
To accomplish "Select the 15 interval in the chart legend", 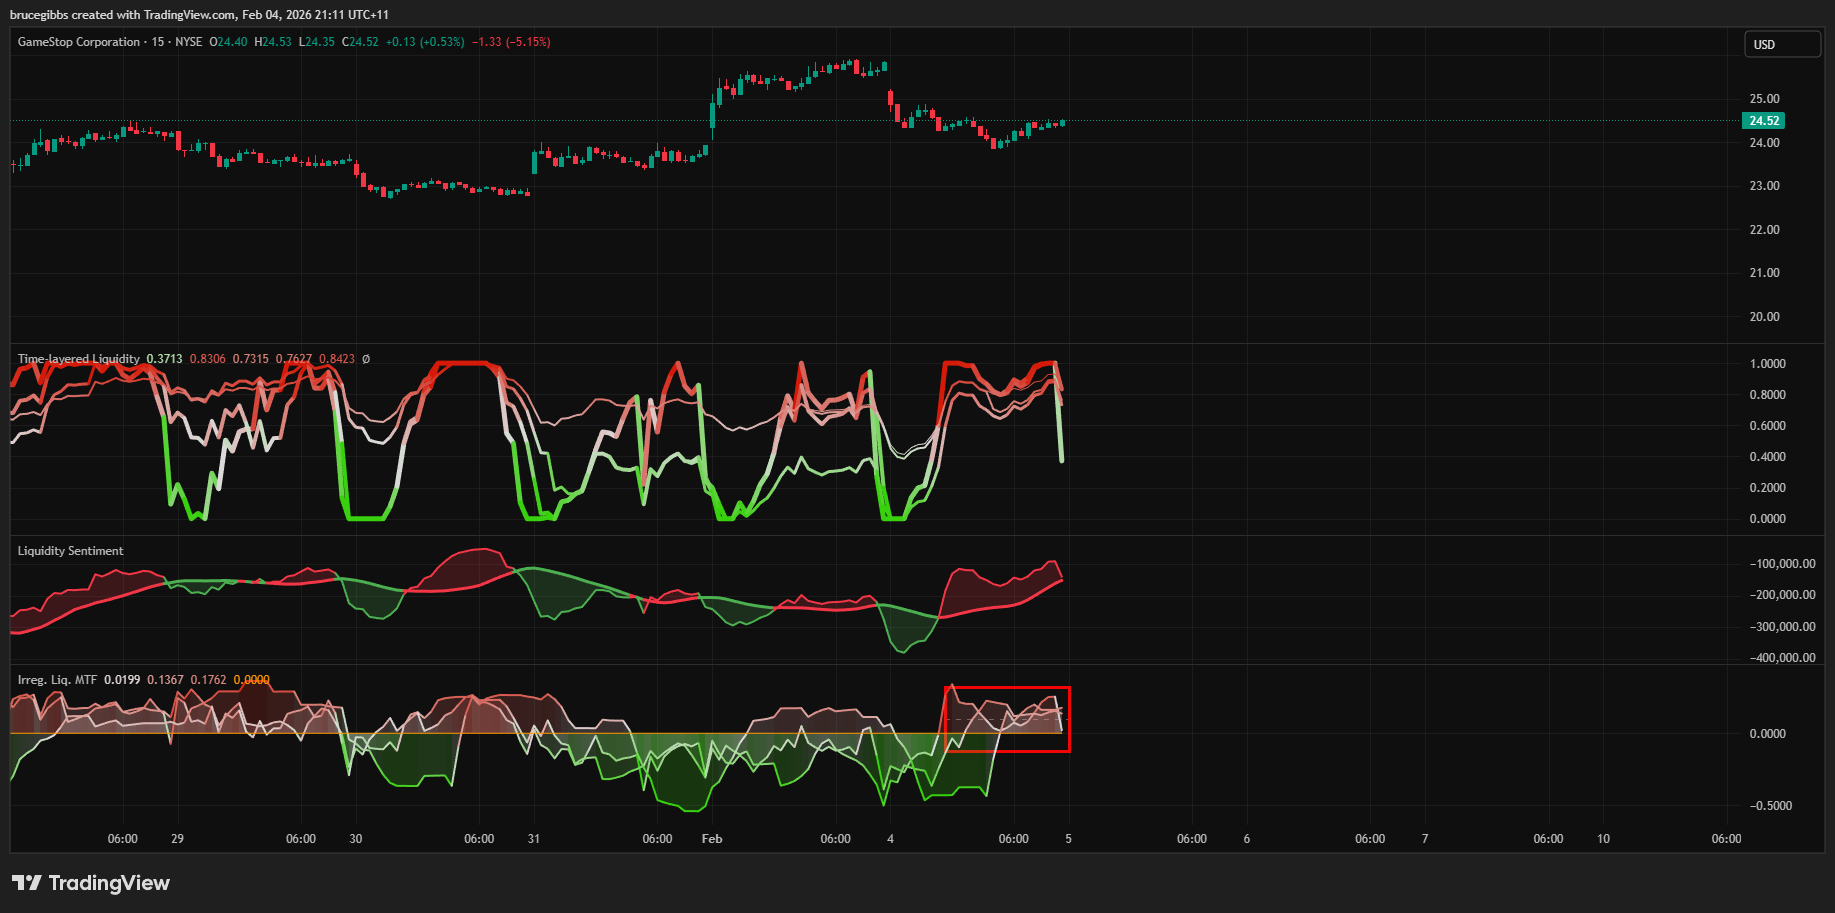I will click(x=158, y=42).
